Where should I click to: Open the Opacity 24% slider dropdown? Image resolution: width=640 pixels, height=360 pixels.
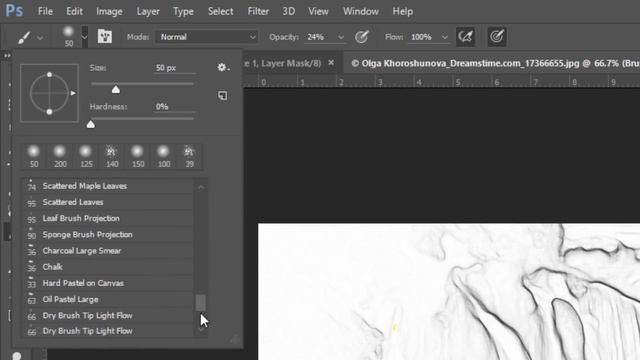pyautogui.click(x=340, y=37)
